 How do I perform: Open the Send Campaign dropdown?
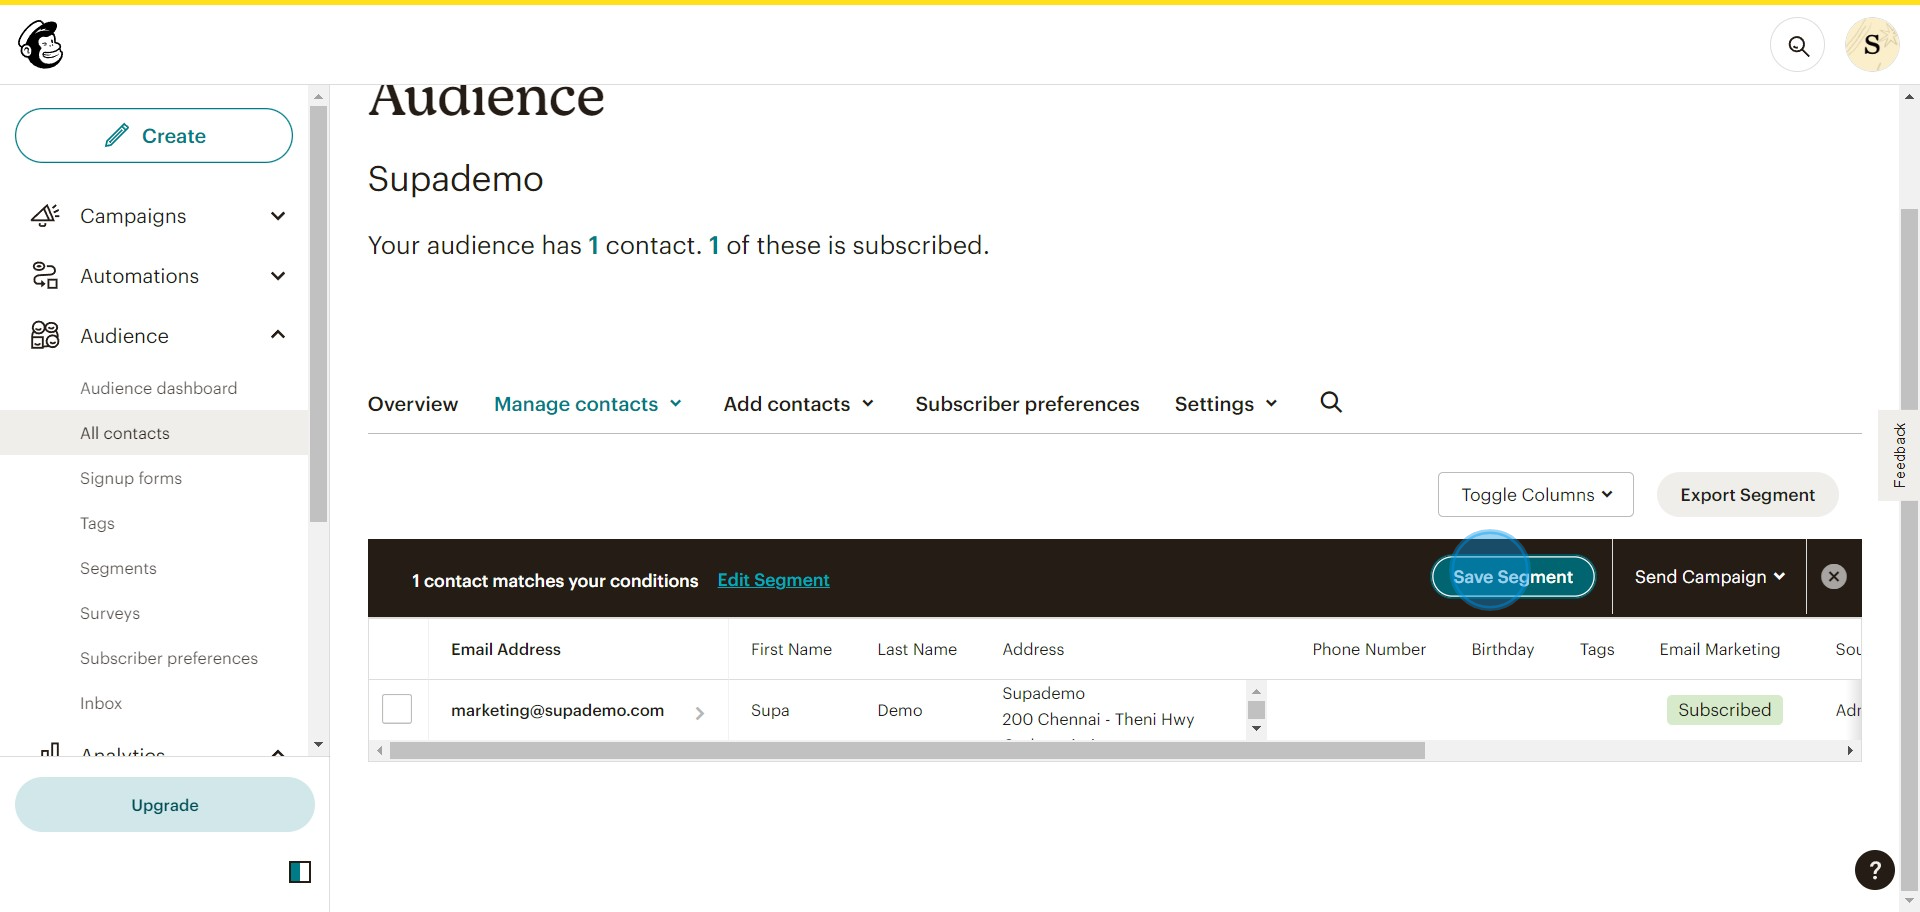coord(1710,577)
